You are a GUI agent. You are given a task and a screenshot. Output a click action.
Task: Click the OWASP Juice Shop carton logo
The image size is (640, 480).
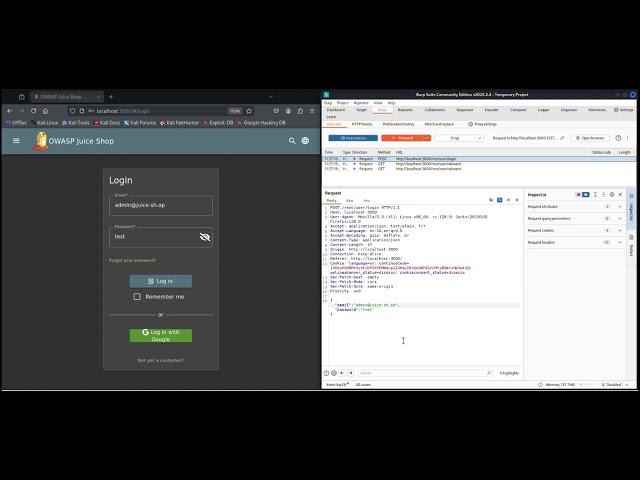tap(40, 141)
